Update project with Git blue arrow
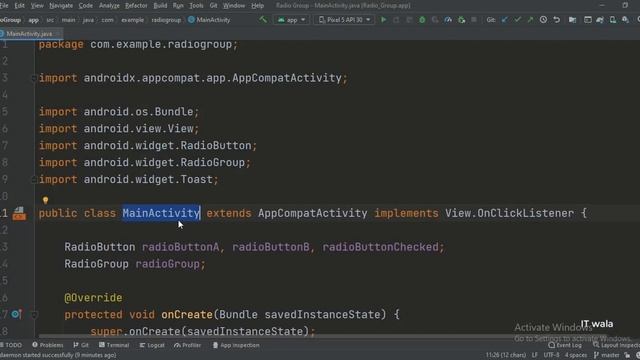The image size is (640, 360). (504, 20)
